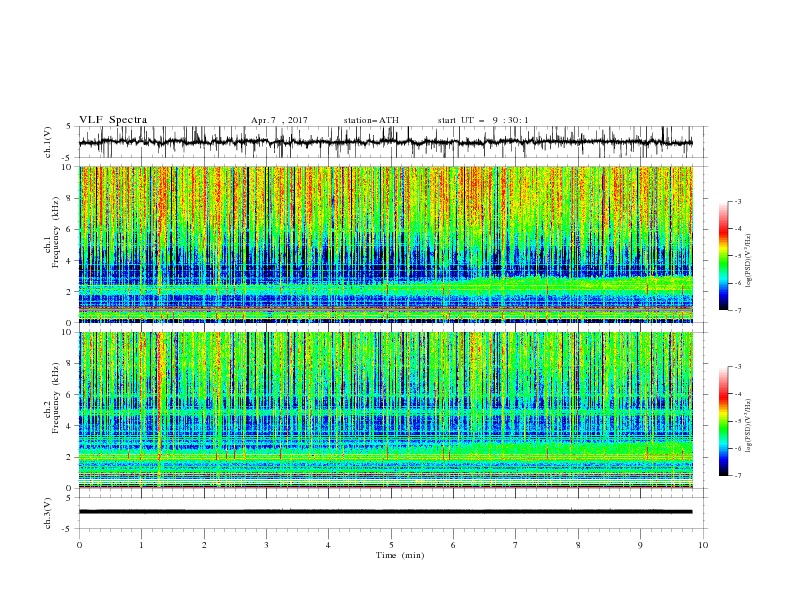The image size is (792, 612).
Task: Click the ch.2 PSD color bar
Action: 723,421
